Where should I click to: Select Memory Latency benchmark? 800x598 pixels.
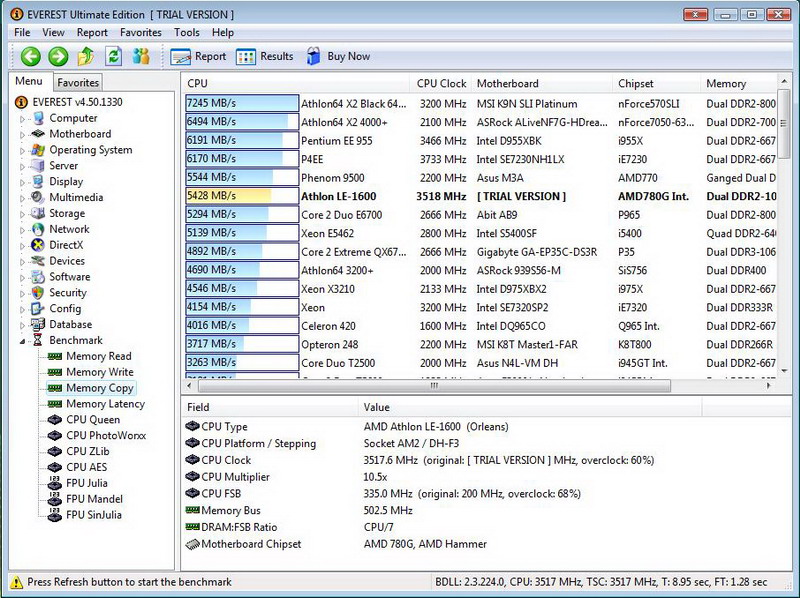pyautogui.click(x=96, y=404)
